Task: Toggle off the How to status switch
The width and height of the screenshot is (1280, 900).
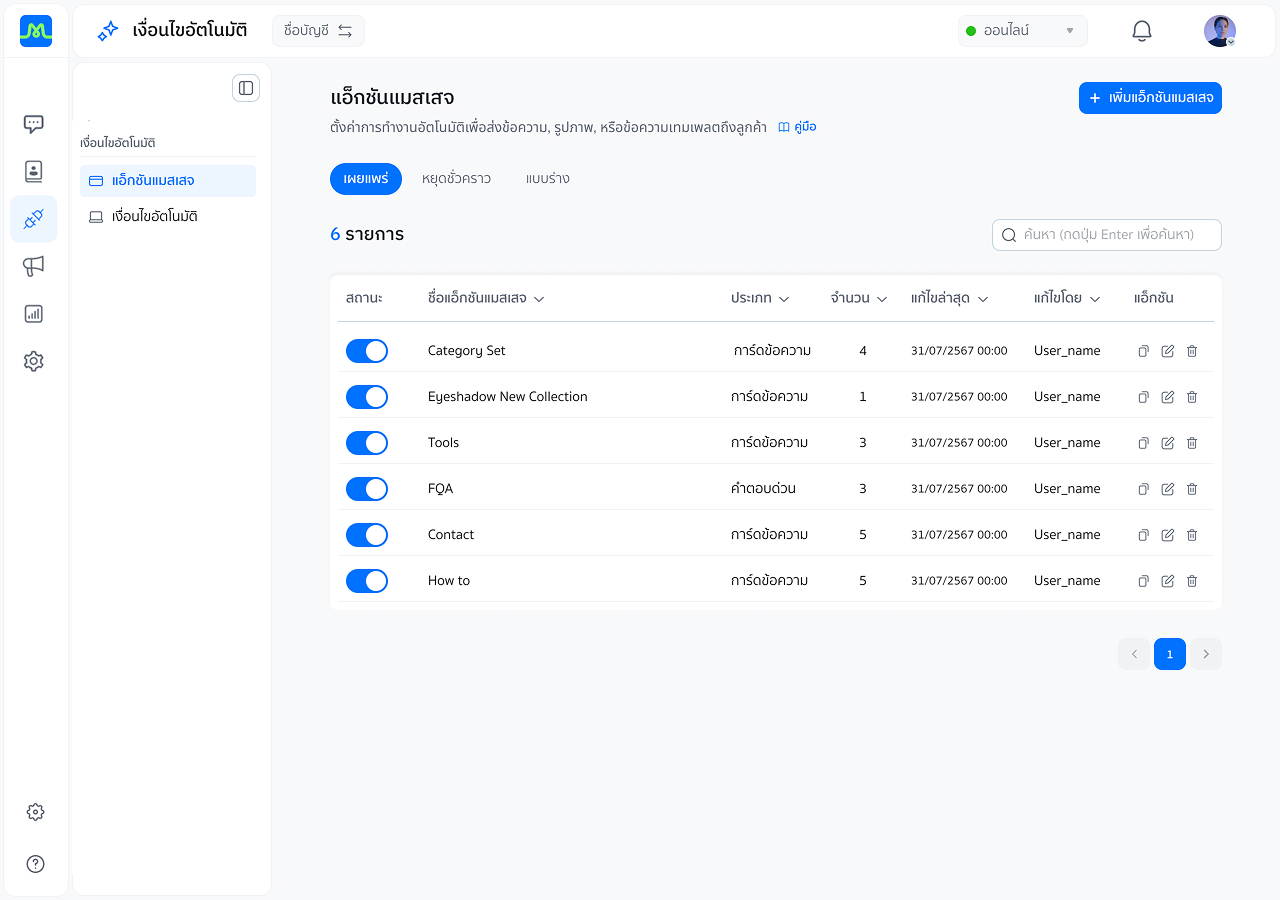Action: pos(367,581)
